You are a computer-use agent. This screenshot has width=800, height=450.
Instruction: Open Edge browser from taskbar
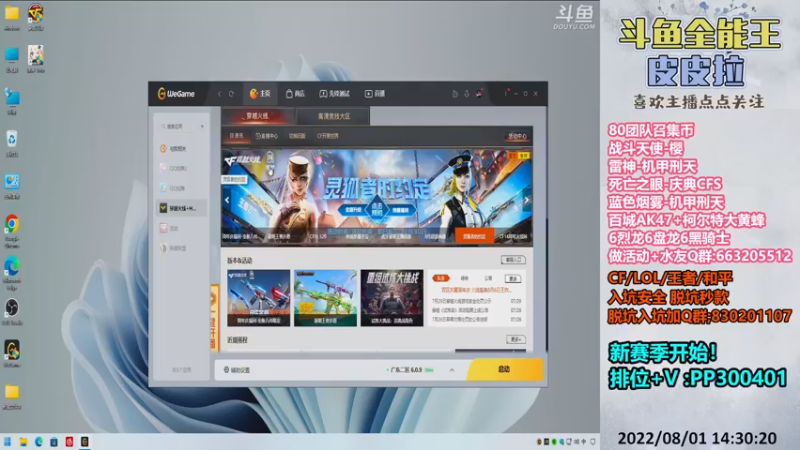click(39, 442)
